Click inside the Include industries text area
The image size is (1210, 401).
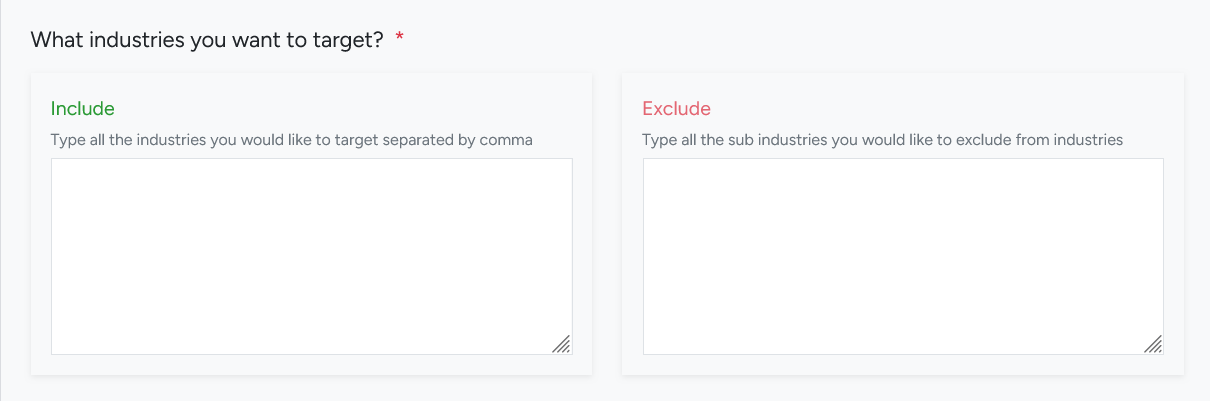[x=311, y=256]
